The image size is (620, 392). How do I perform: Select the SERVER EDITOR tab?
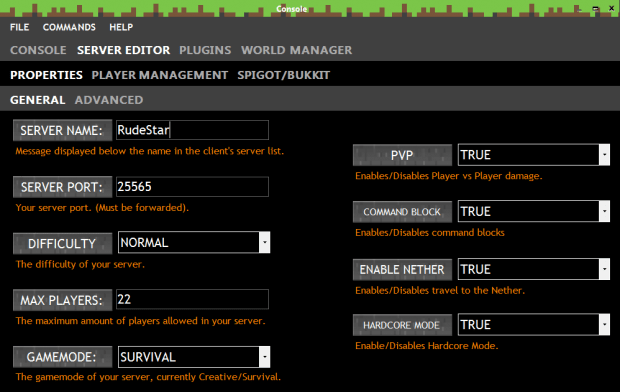pyautogui.click(x=123, y=50)
